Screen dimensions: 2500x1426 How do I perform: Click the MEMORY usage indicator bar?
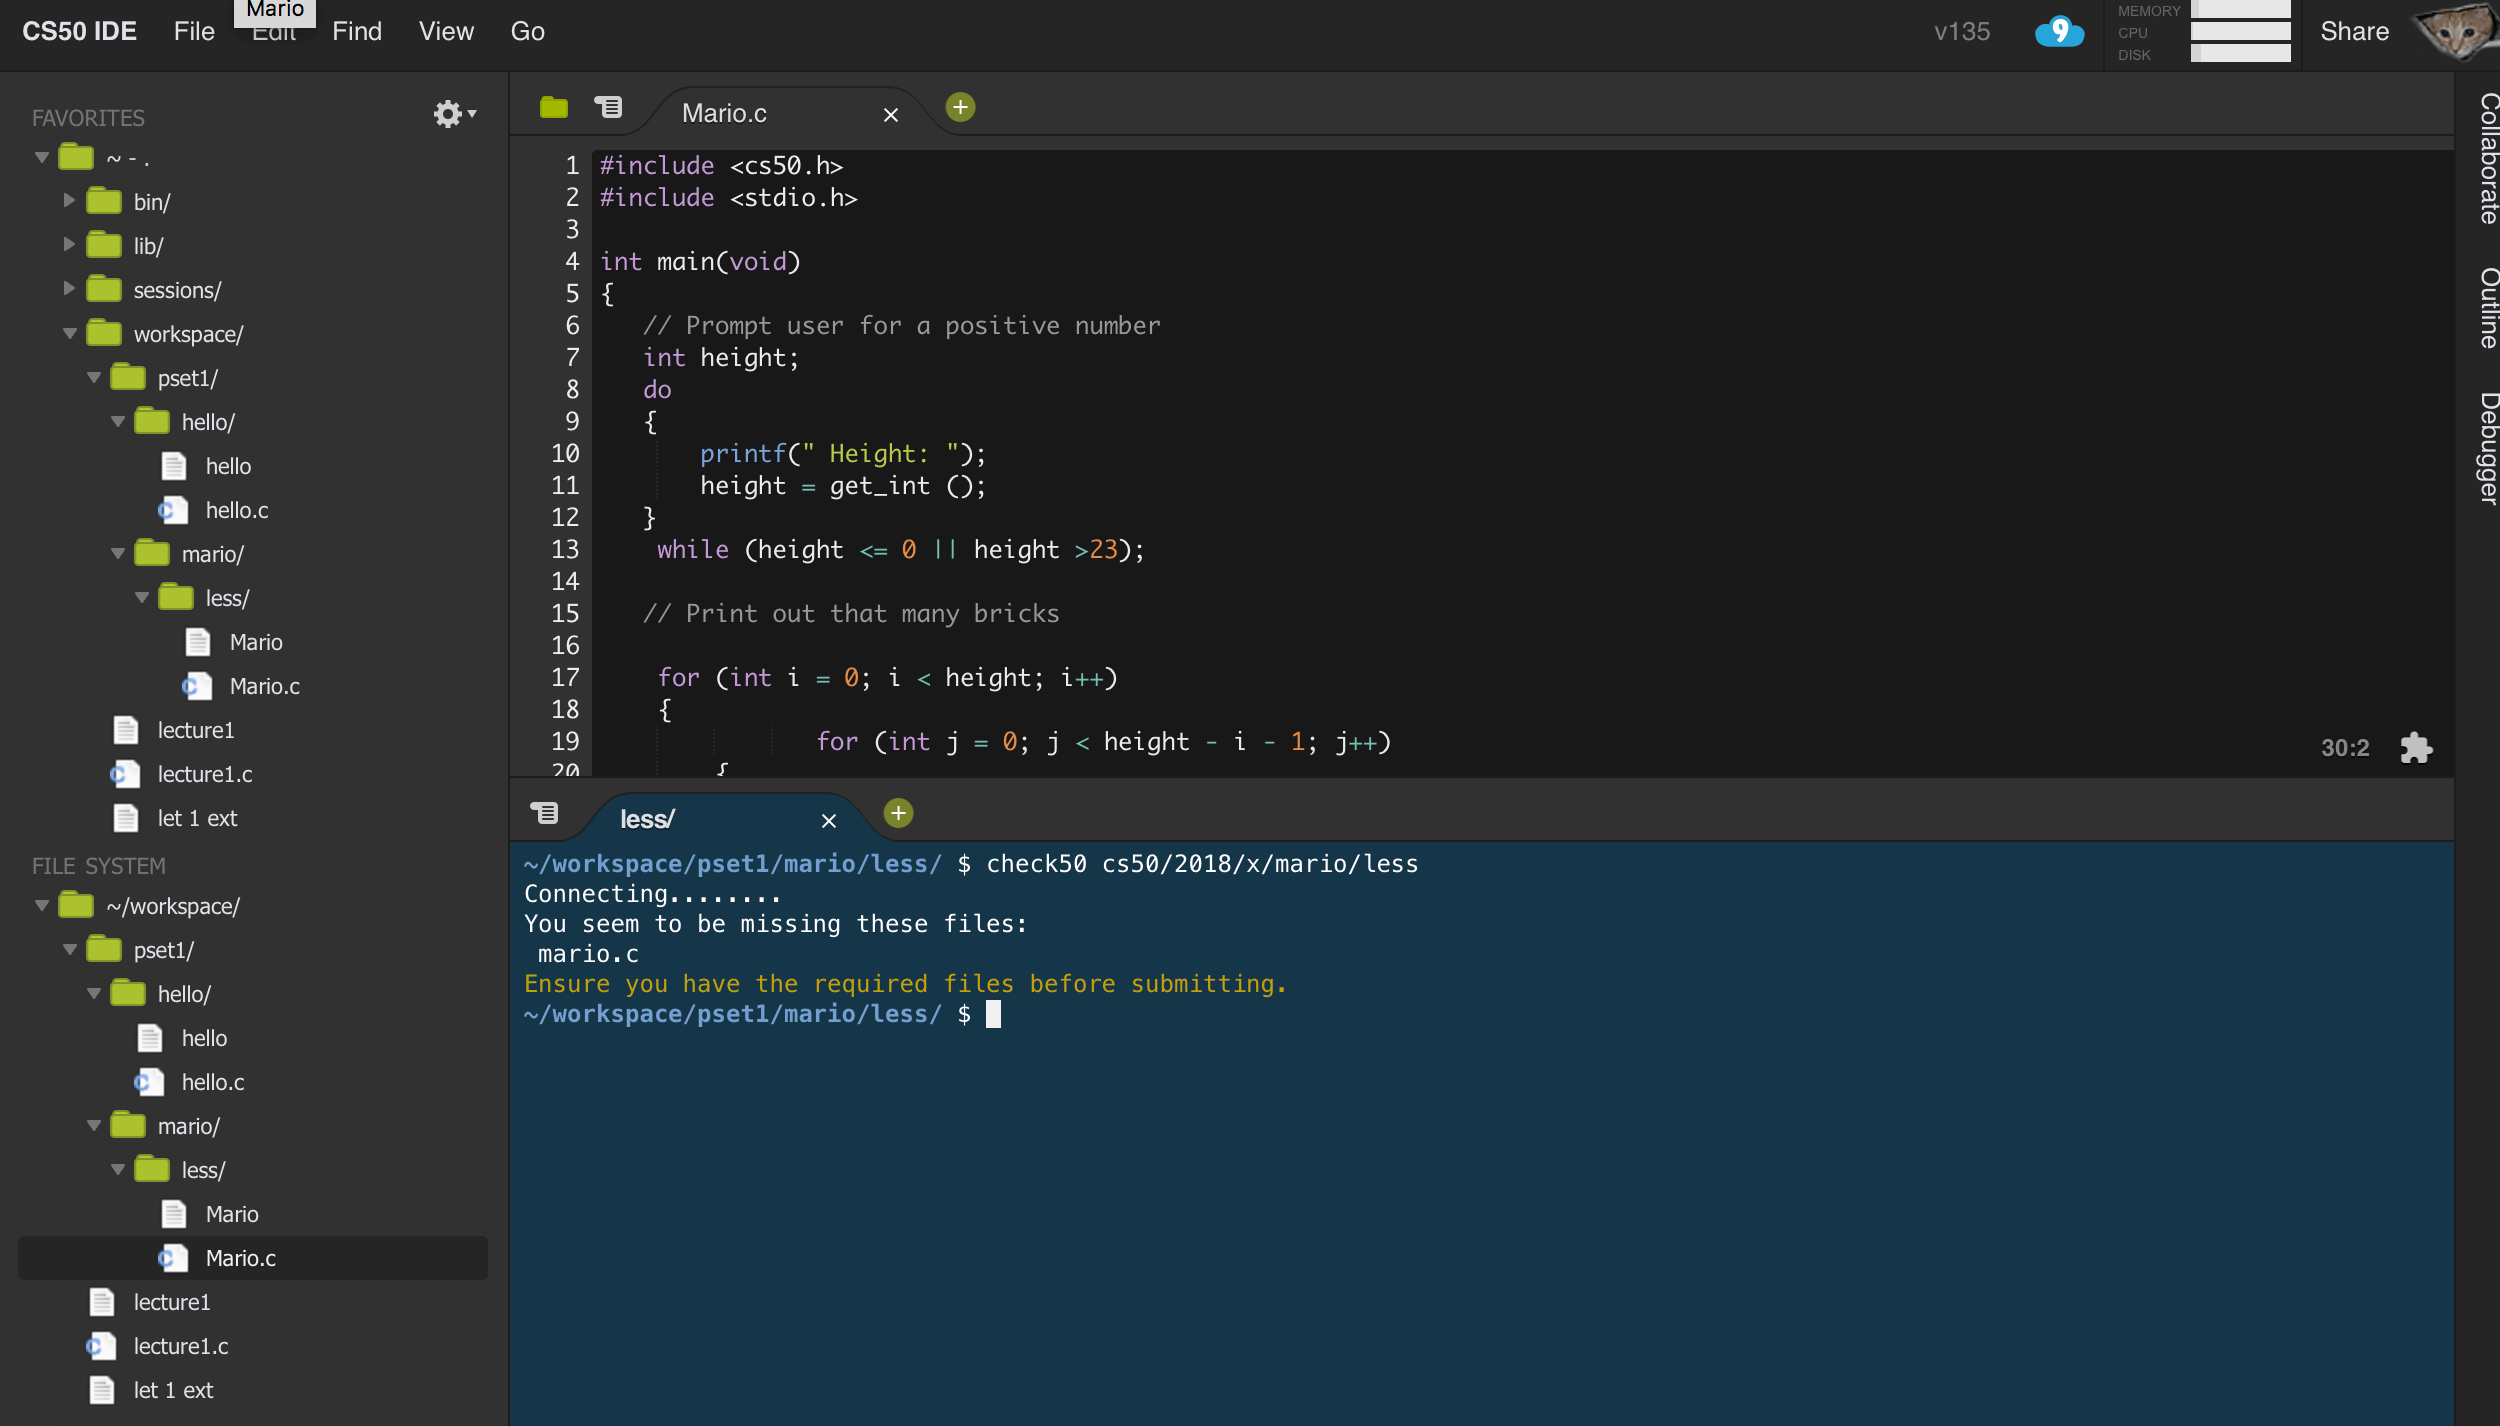point(2240,11)
